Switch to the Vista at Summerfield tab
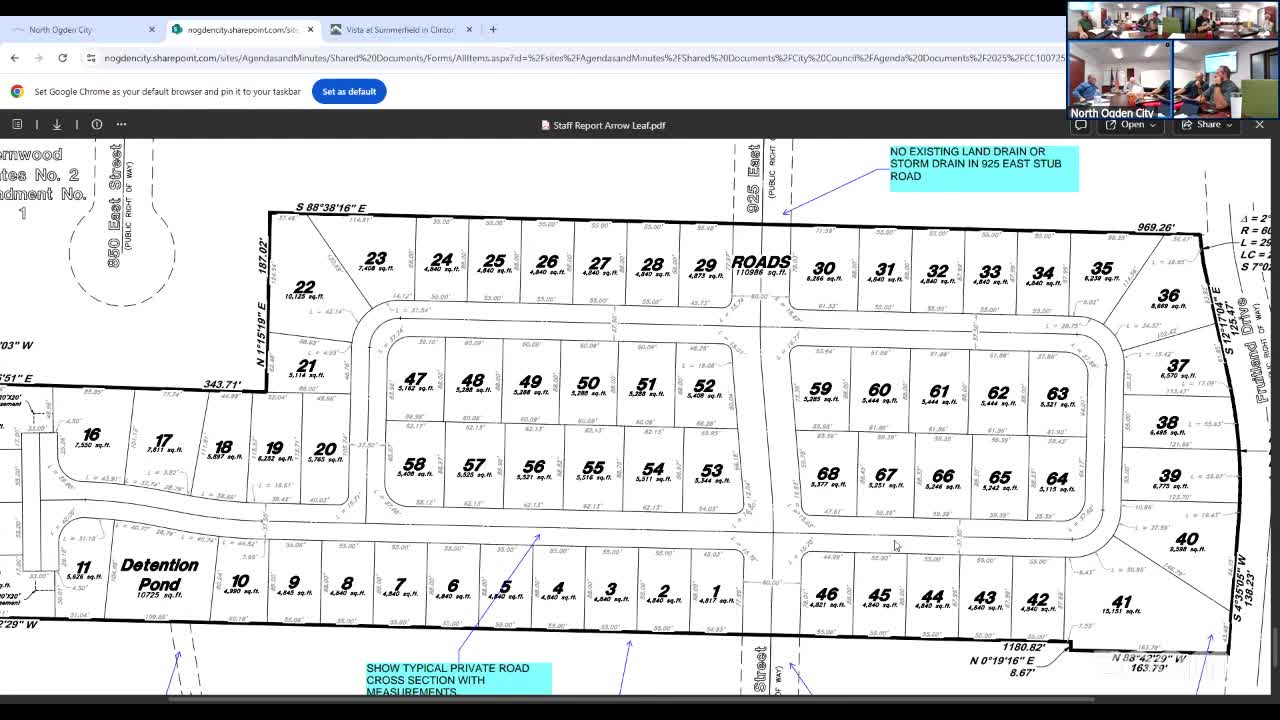The width and height of the screenshot is (1280, 720). (400, 29)
